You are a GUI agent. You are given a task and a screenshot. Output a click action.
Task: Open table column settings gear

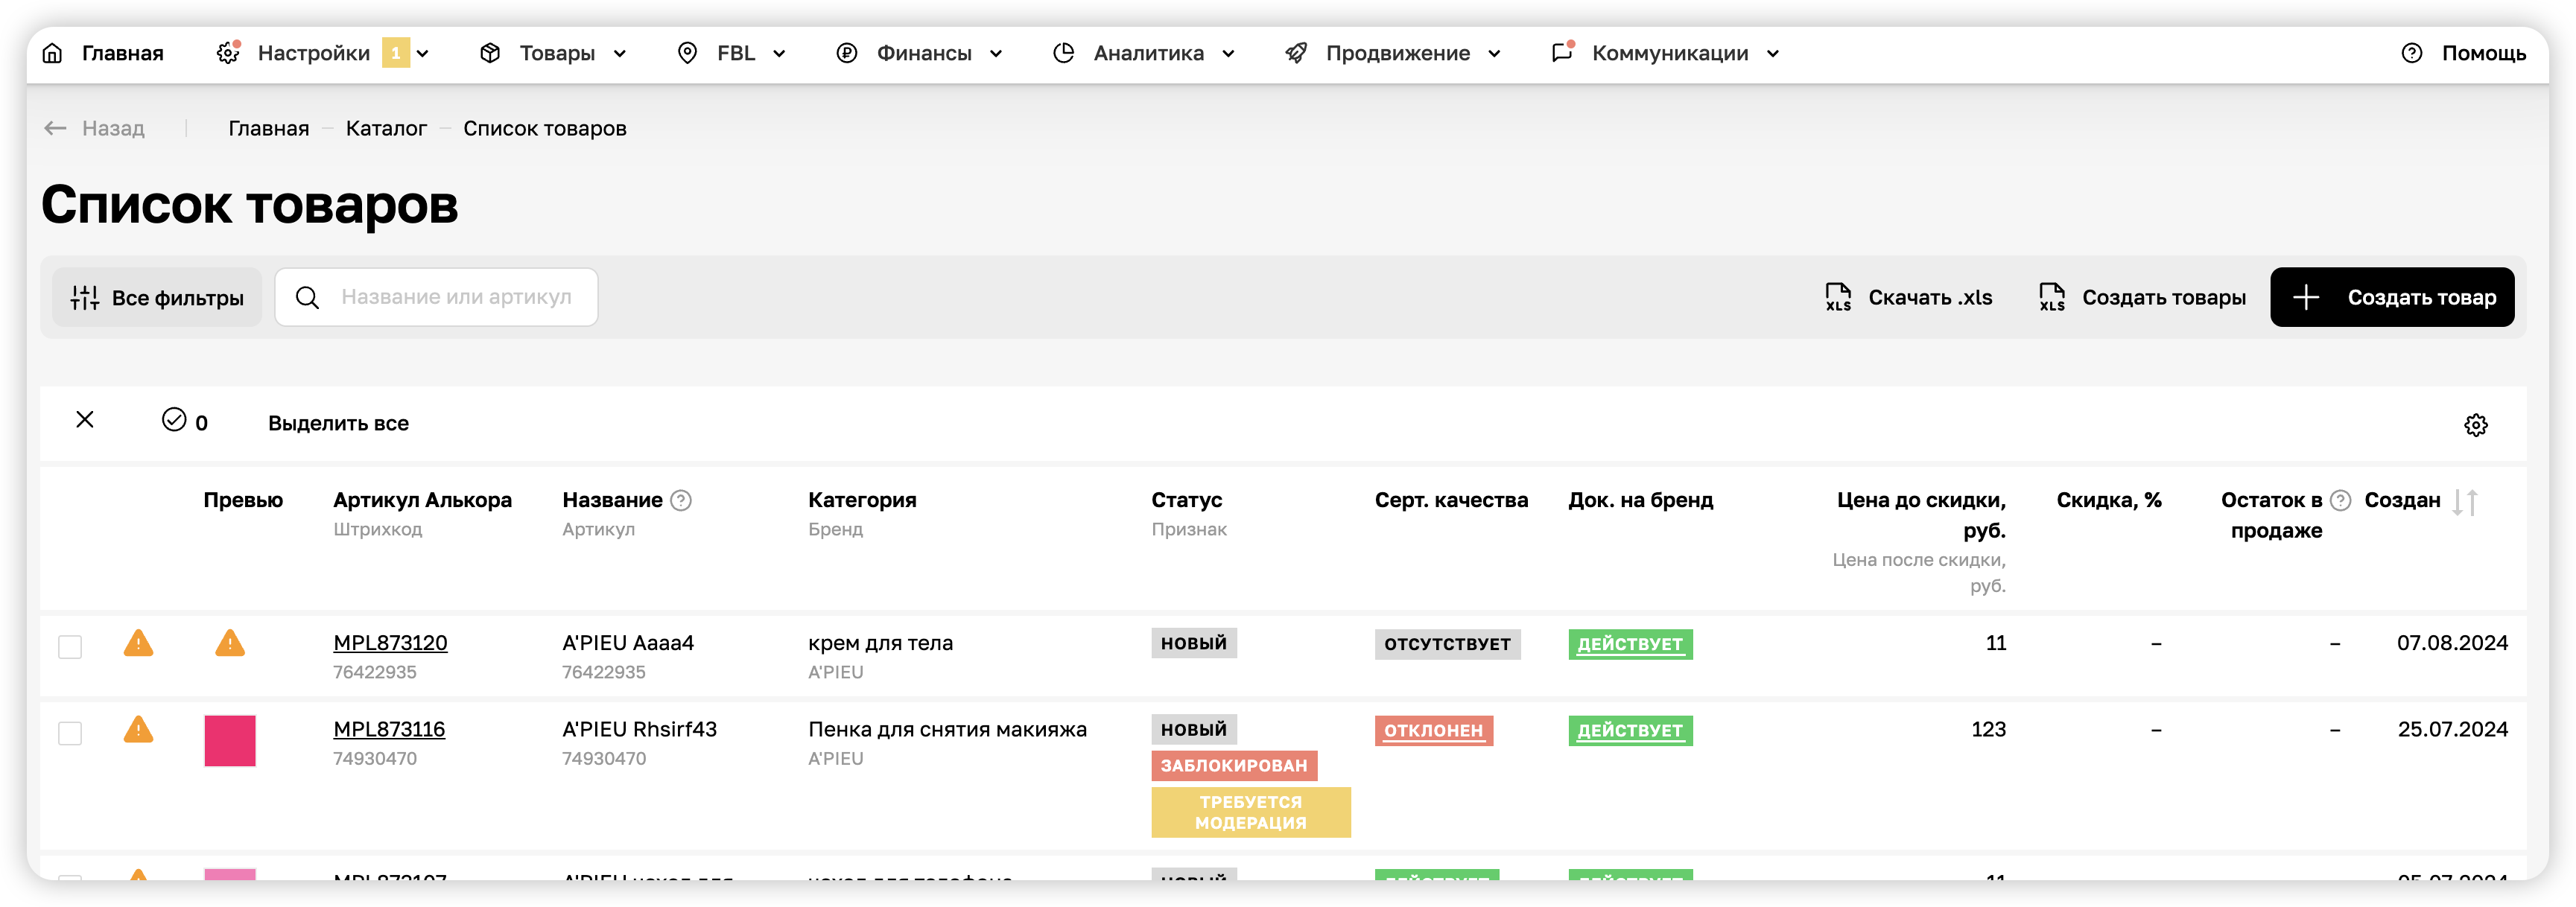pos(2476,425)
